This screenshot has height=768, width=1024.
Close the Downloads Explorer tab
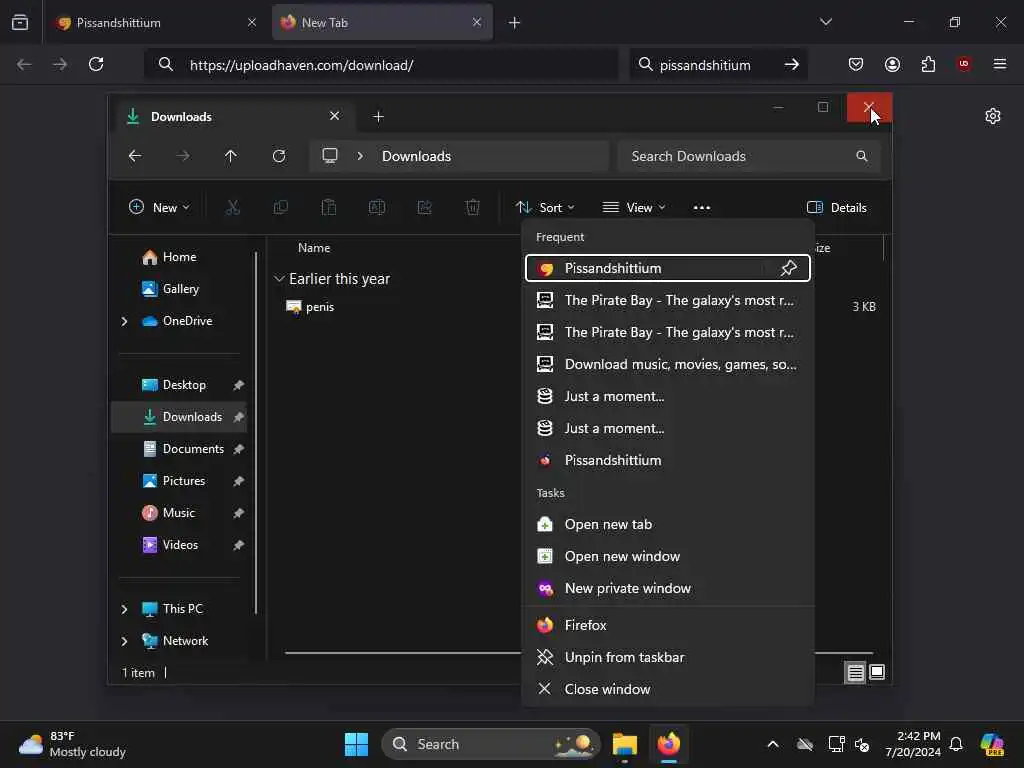tap(334, 116)
